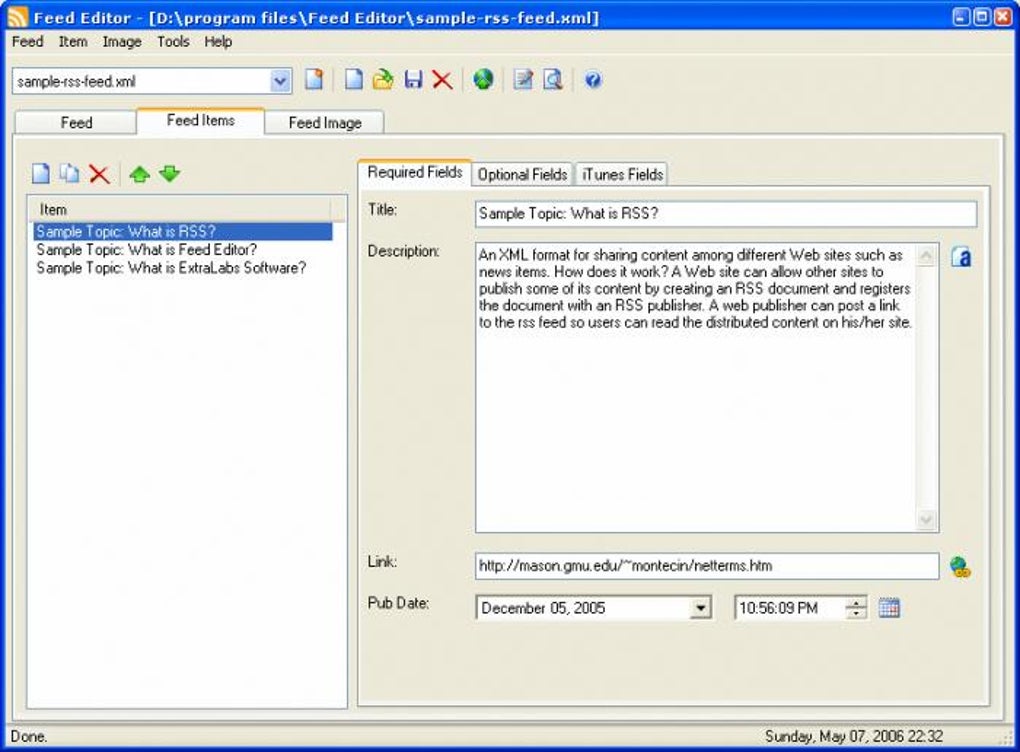Open the sample-rss-feed.xml file dropdown

pyautogui.click(x=280, y=81)
